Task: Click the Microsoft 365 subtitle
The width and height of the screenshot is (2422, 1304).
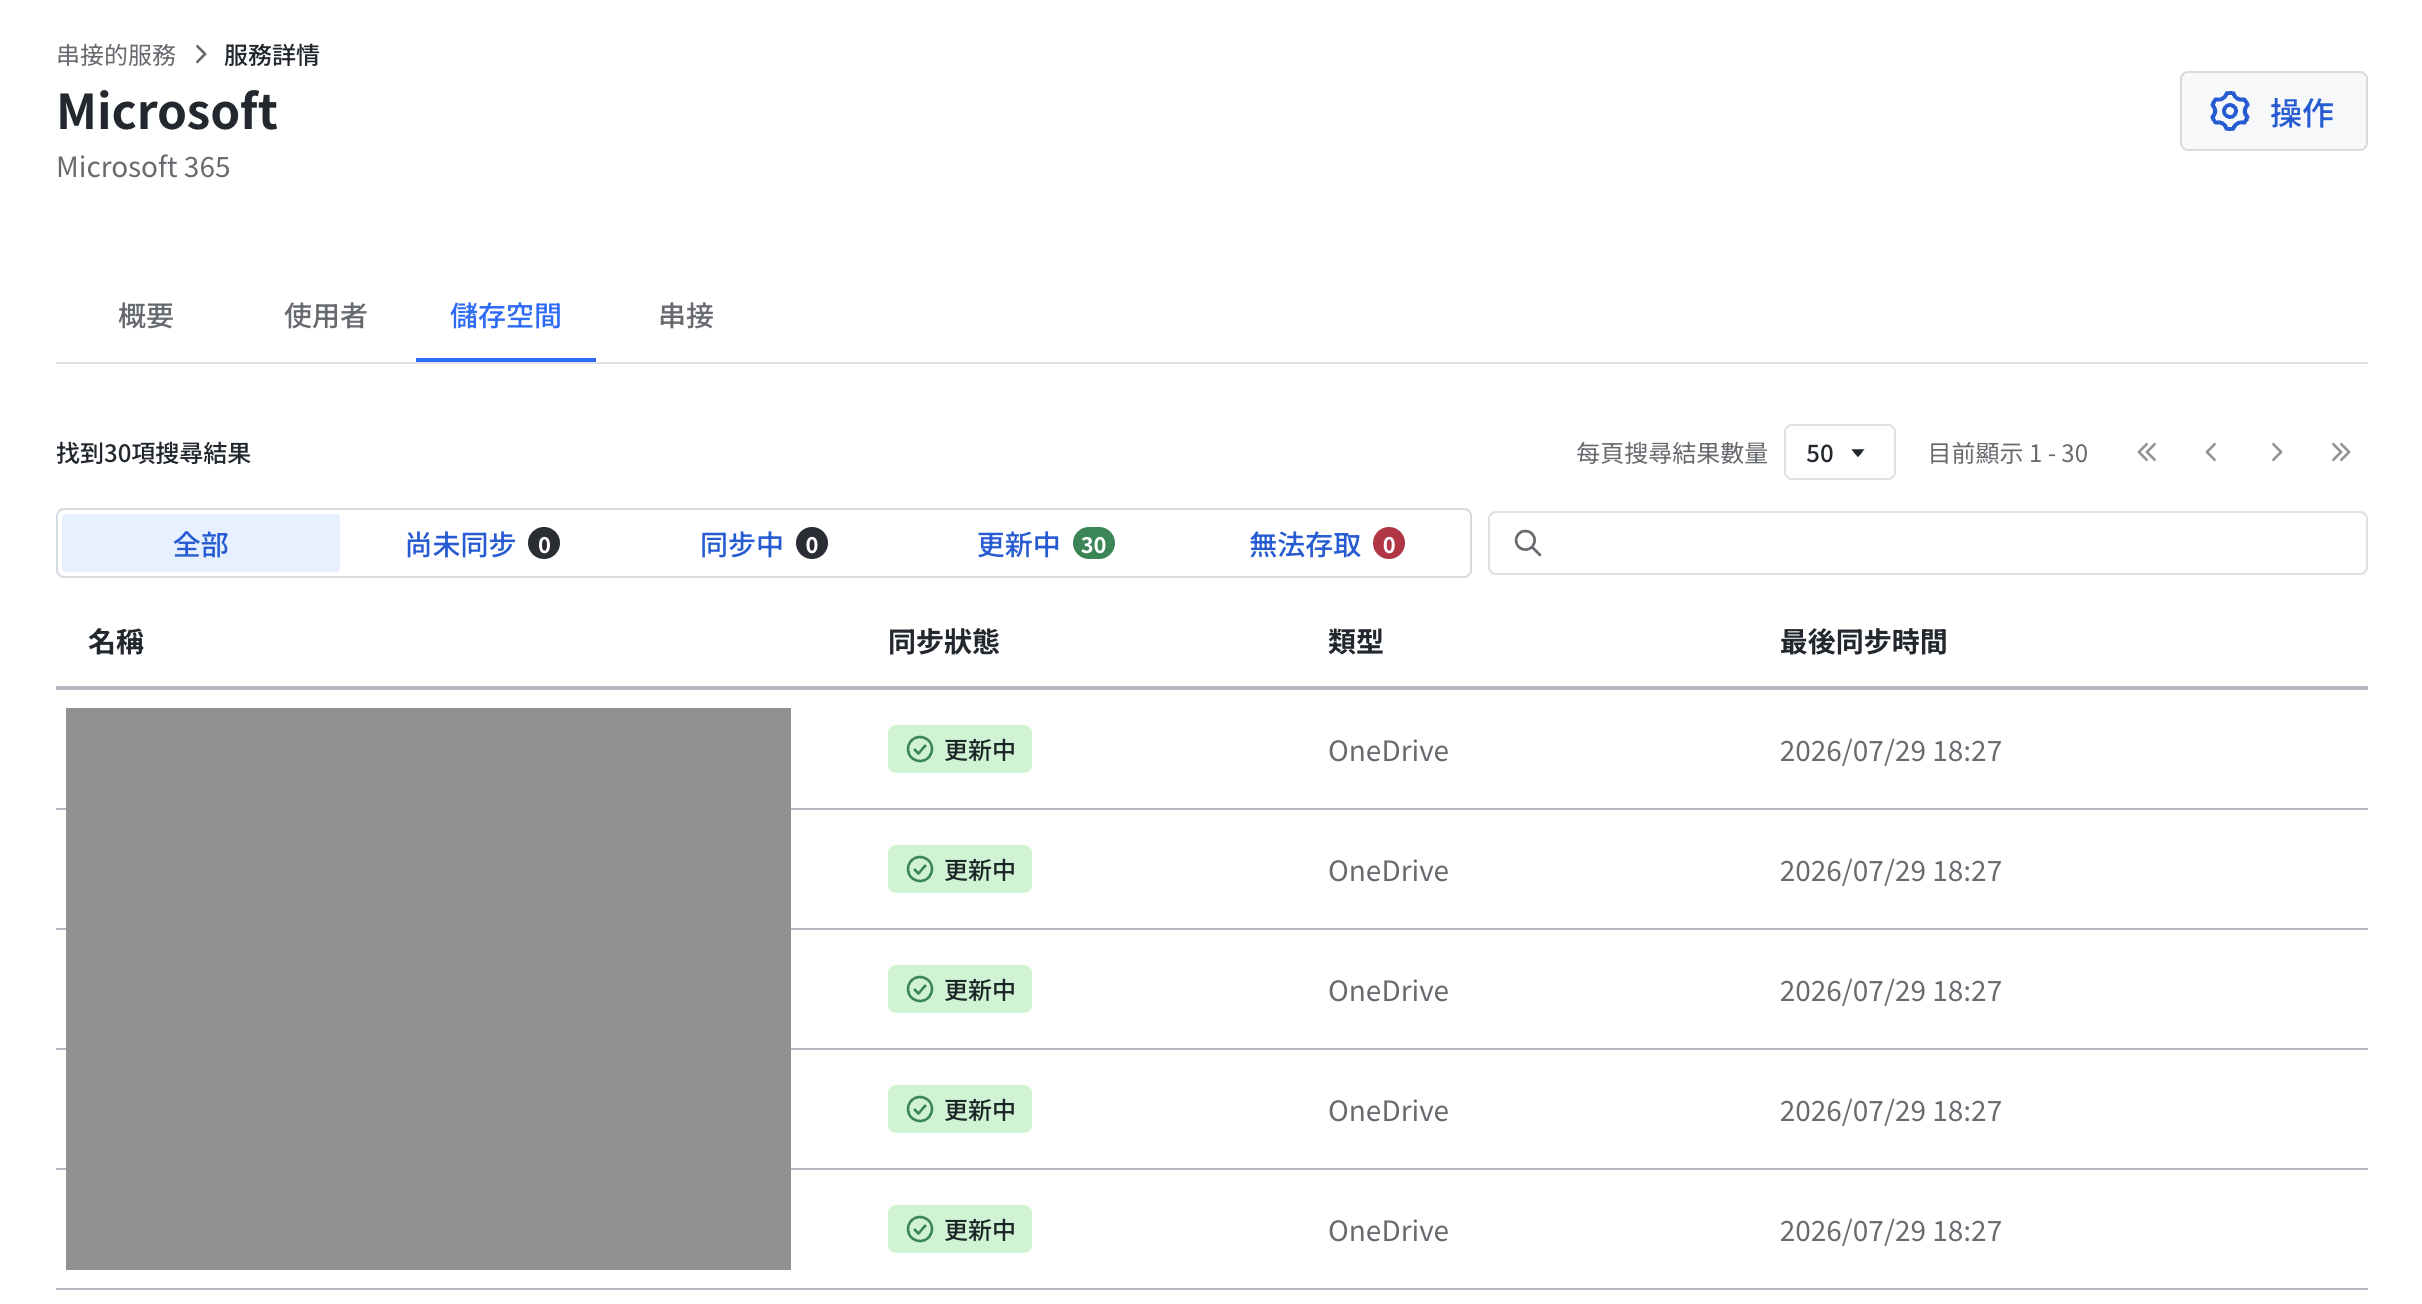Action: point(143,167)
